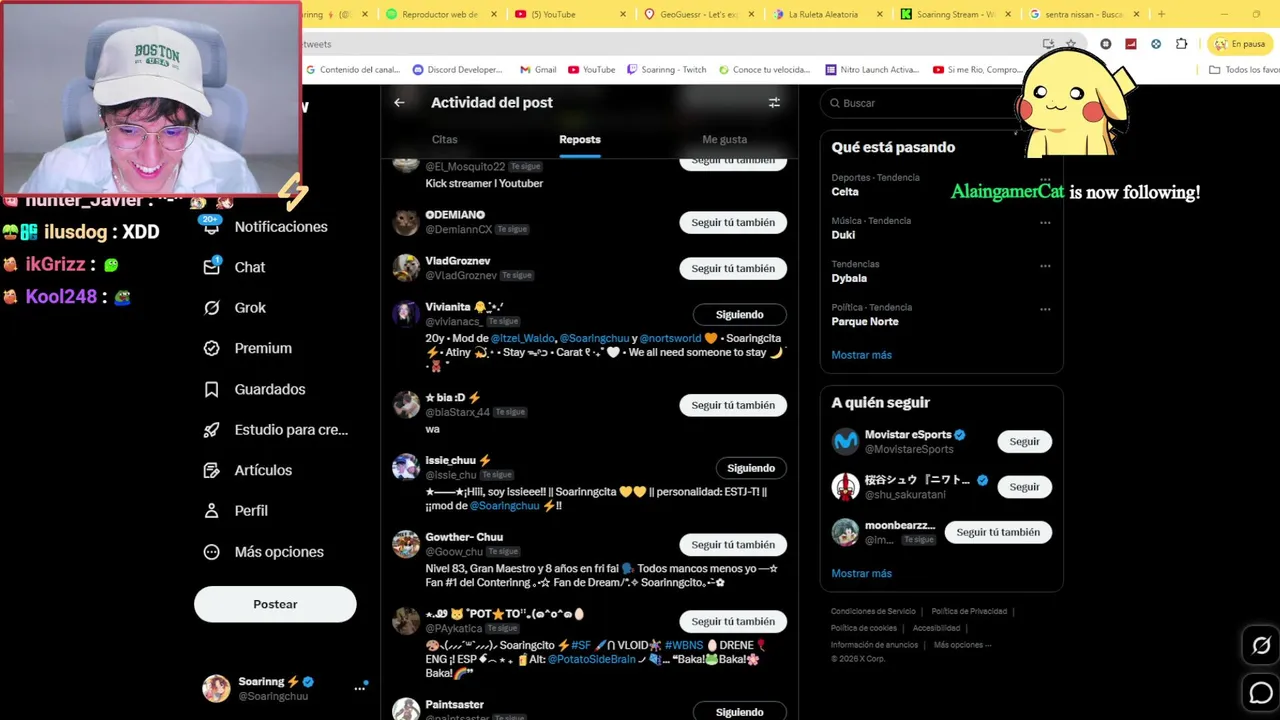Follow Movistar eSports with Seguir

tap(1024, 442)
